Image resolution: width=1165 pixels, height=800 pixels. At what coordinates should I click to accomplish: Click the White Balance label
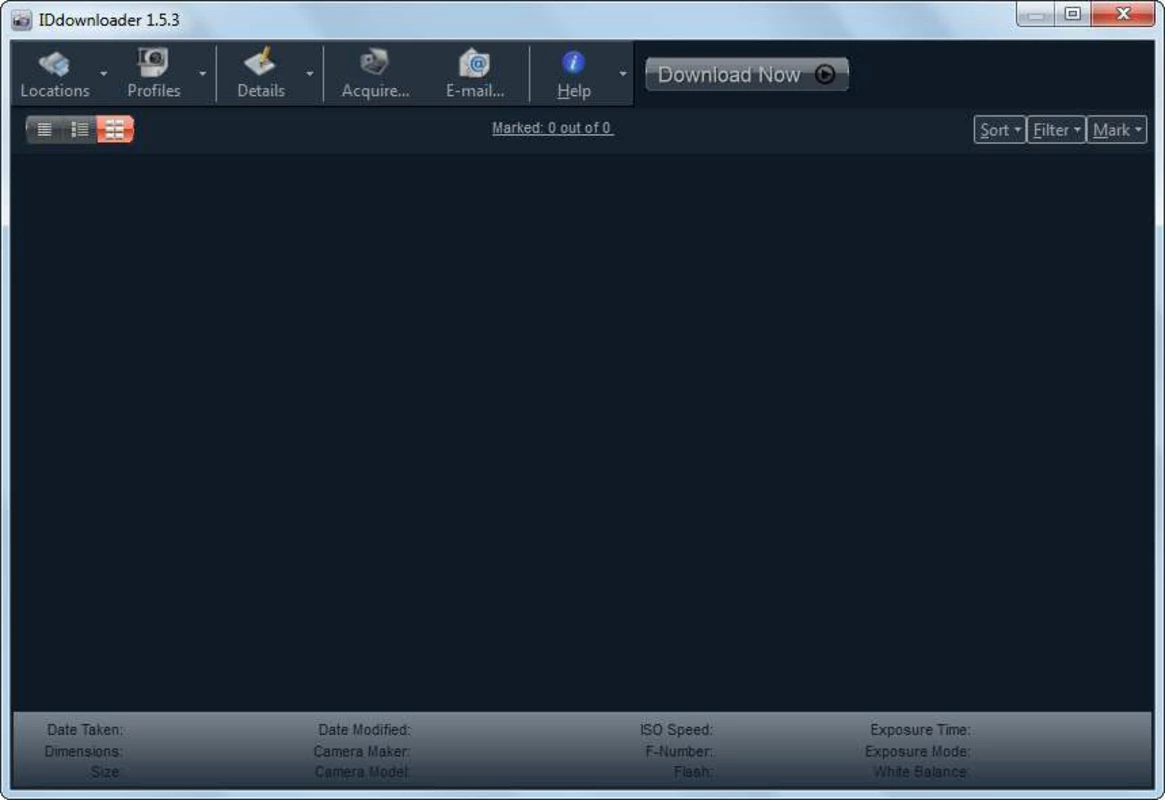(921, 772)
